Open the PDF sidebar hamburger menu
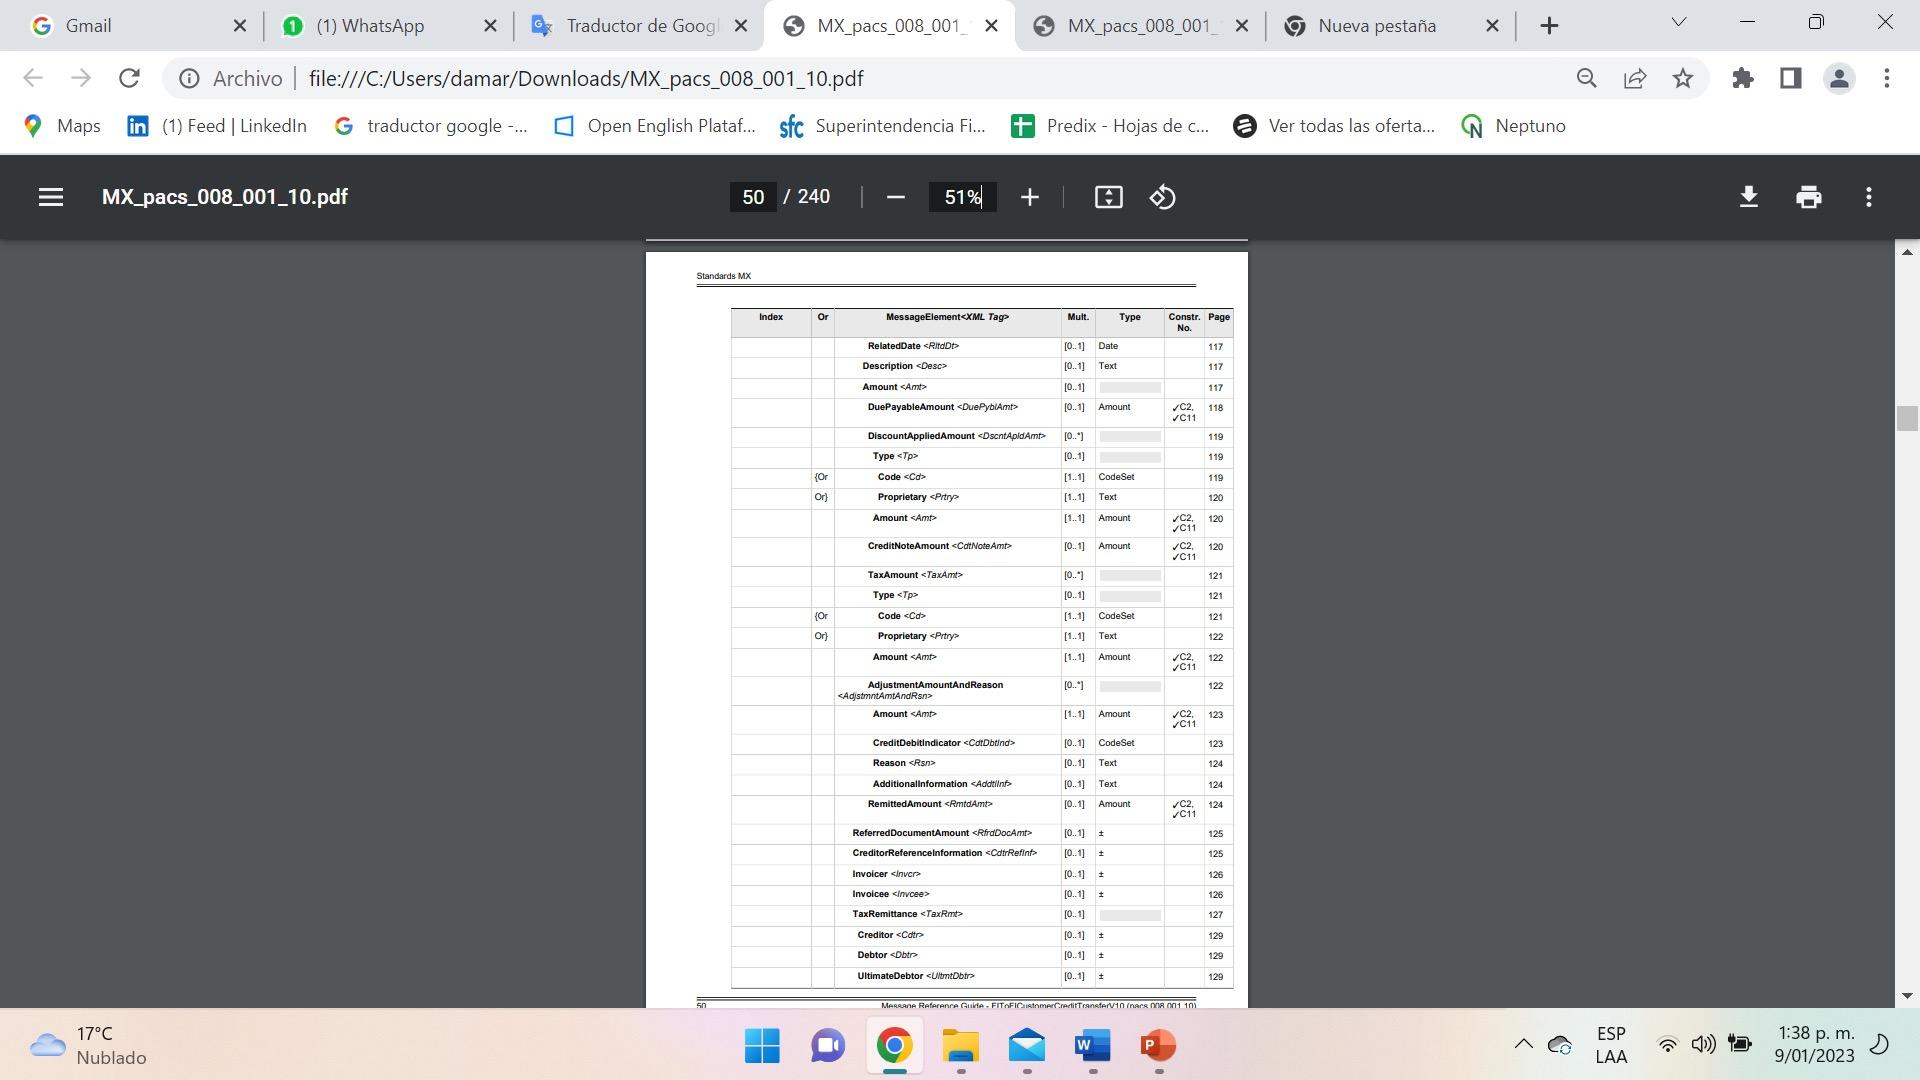Viewport: 1920px width, 1080px height. (51, 197)
